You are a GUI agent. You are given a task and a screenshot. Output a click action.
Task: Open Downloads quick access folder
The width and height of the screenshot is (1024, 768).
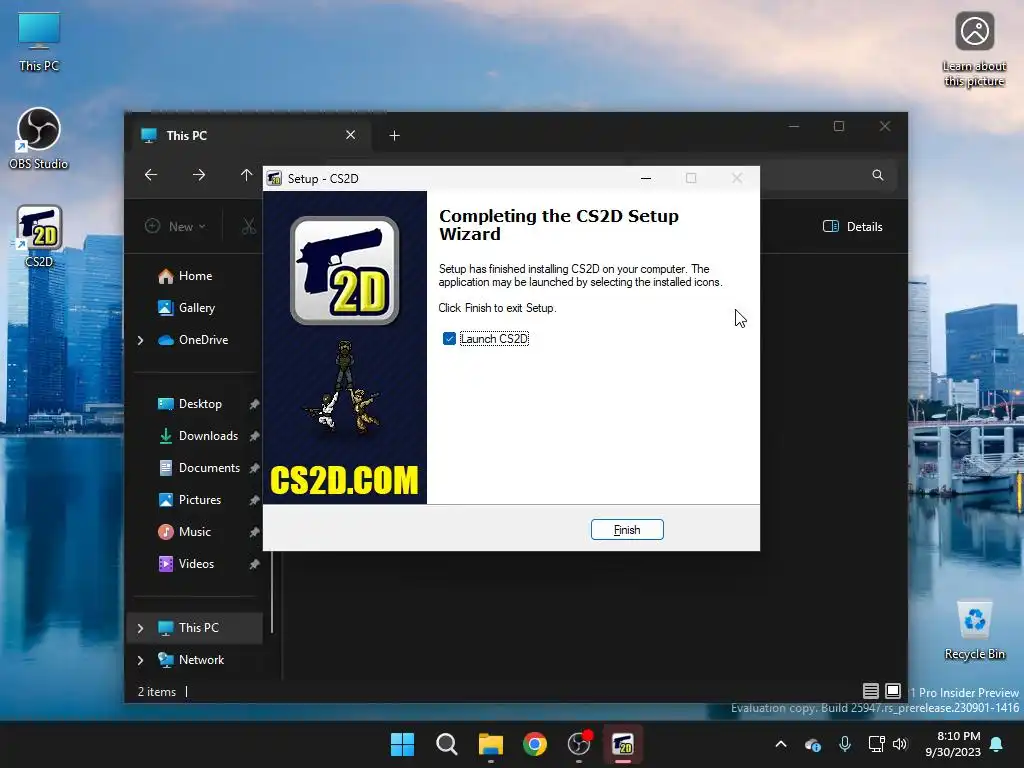208,436
